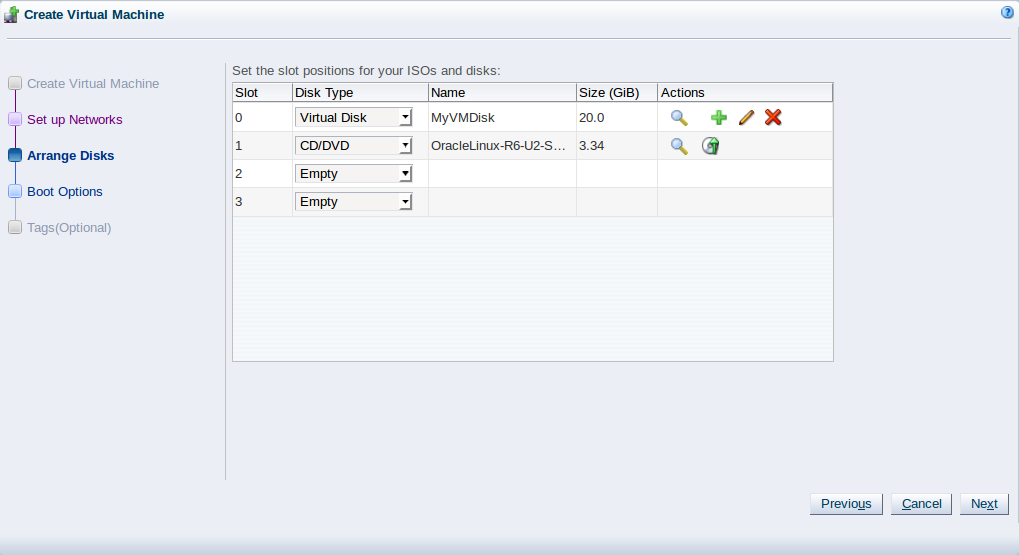
Task: Click the Create Virtual Machine wizard step
Action: (93, 83)
